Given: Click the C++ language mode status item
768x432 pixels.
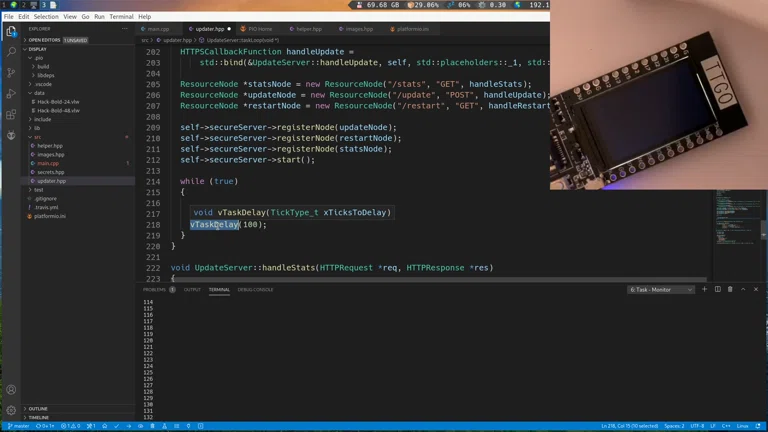Looking at the screenshot, I should 726,426.
